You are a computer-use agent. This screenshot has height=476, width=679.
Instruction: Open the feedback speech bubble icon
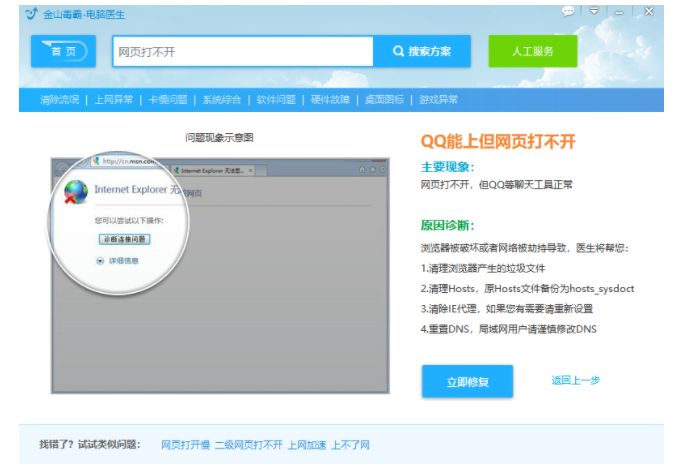tap(568, 11)
